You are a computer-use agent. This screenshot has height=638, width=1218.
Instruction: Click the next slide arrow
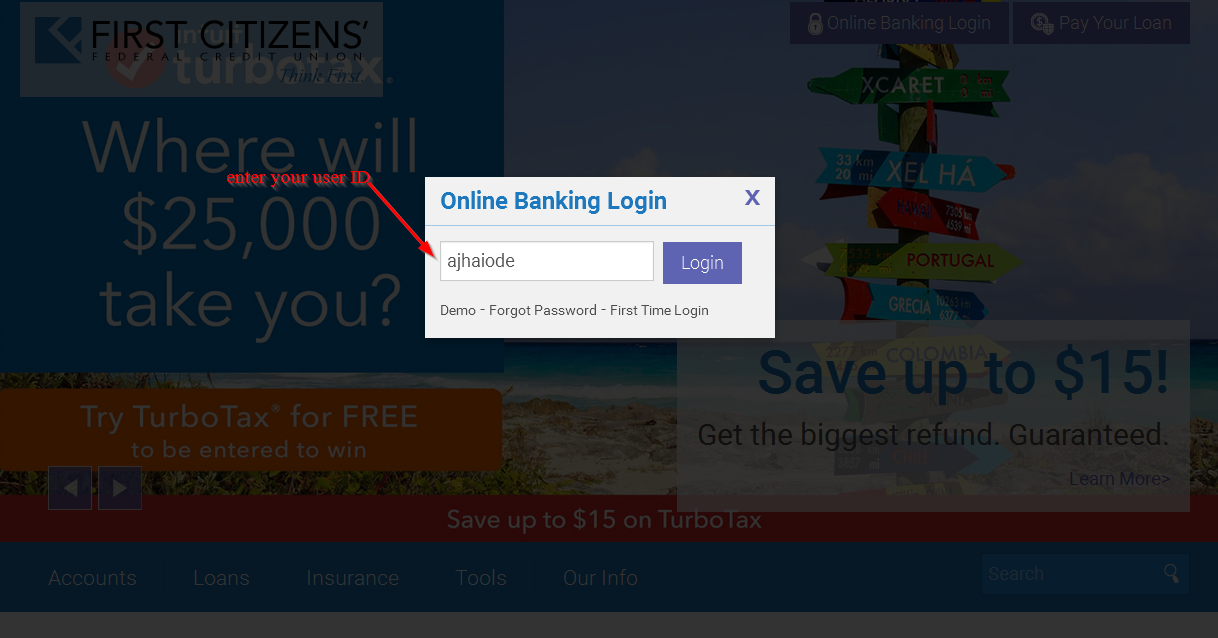tap(120, 488)
